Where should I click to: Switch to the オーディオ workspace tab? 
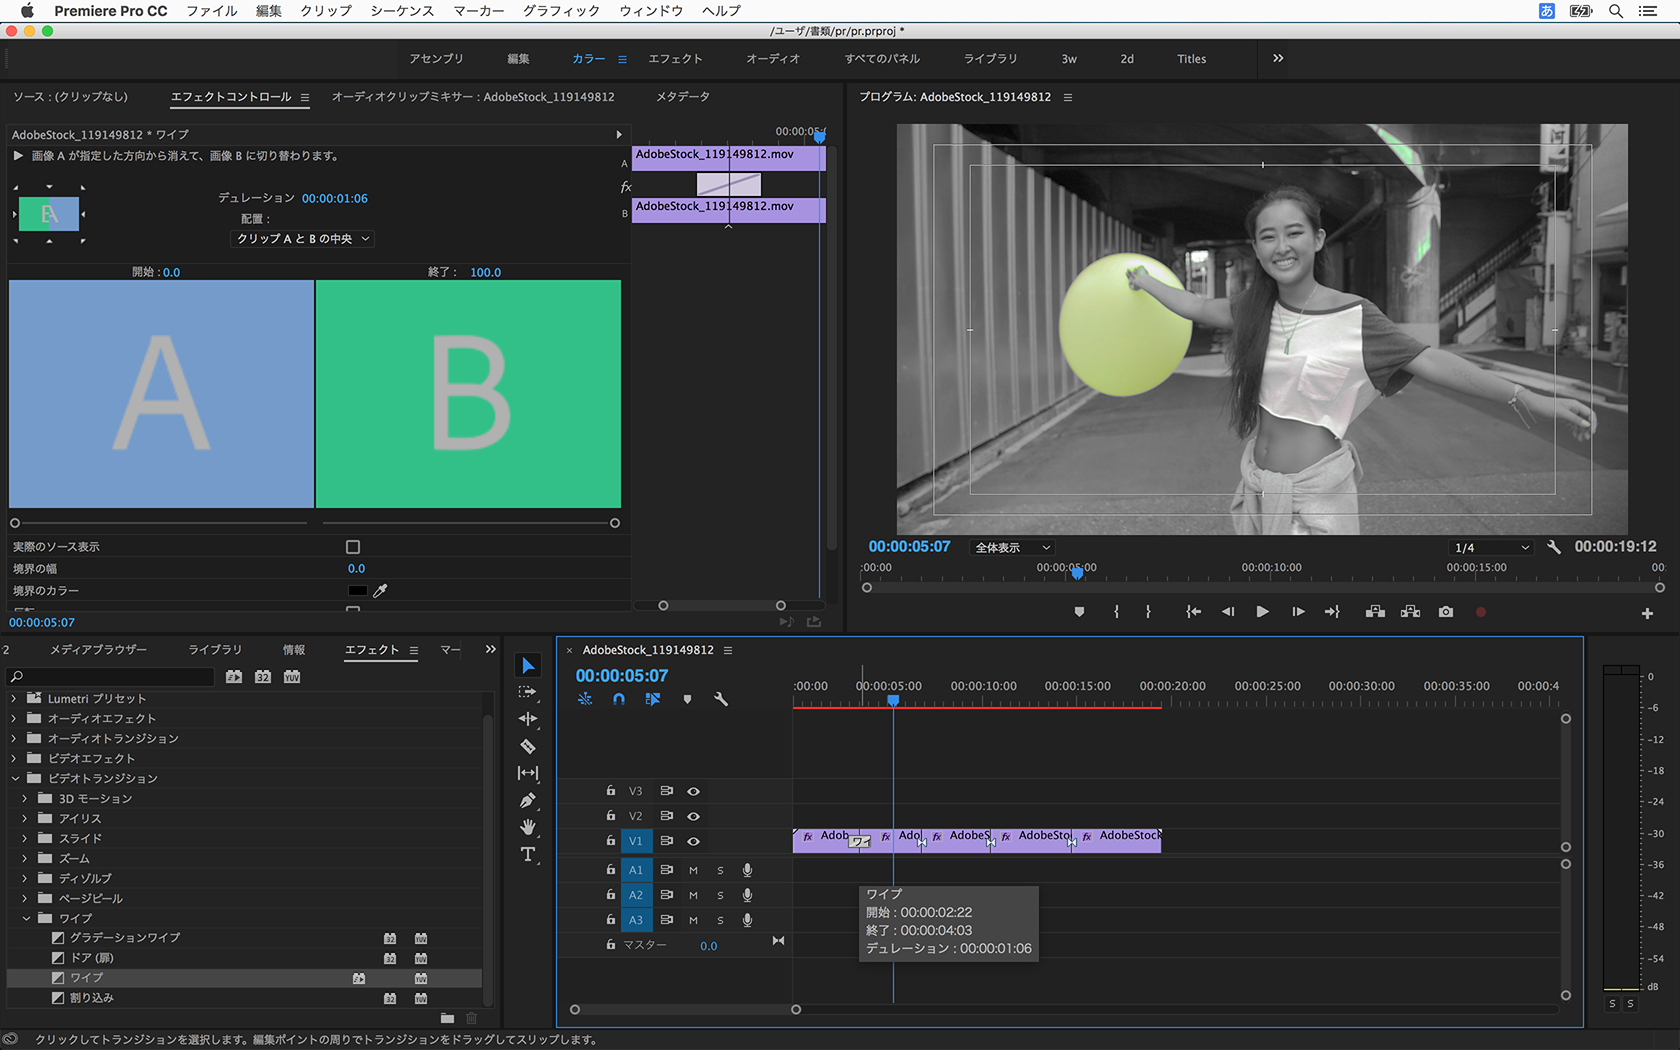point(773,59)
